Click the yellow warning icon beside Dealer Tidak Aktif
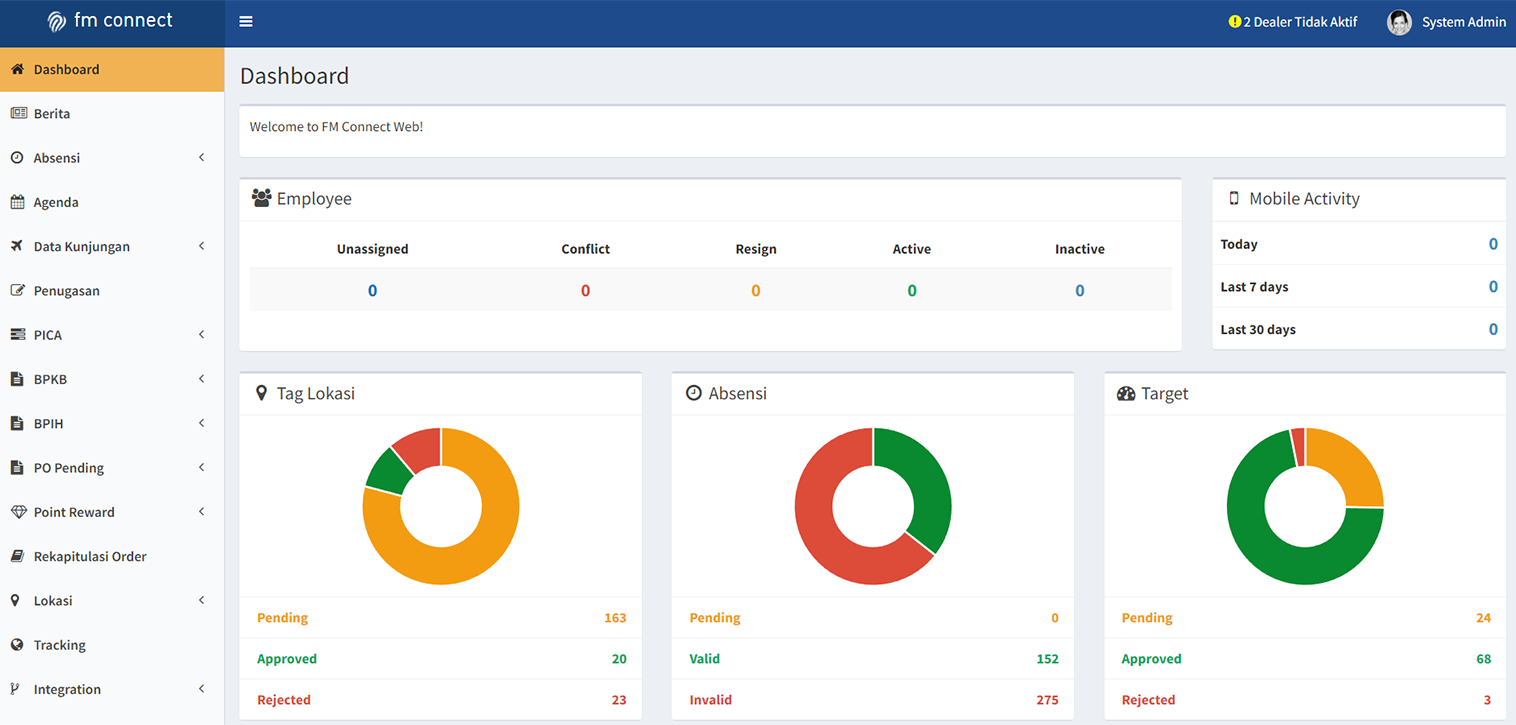 pos(1235,22)
